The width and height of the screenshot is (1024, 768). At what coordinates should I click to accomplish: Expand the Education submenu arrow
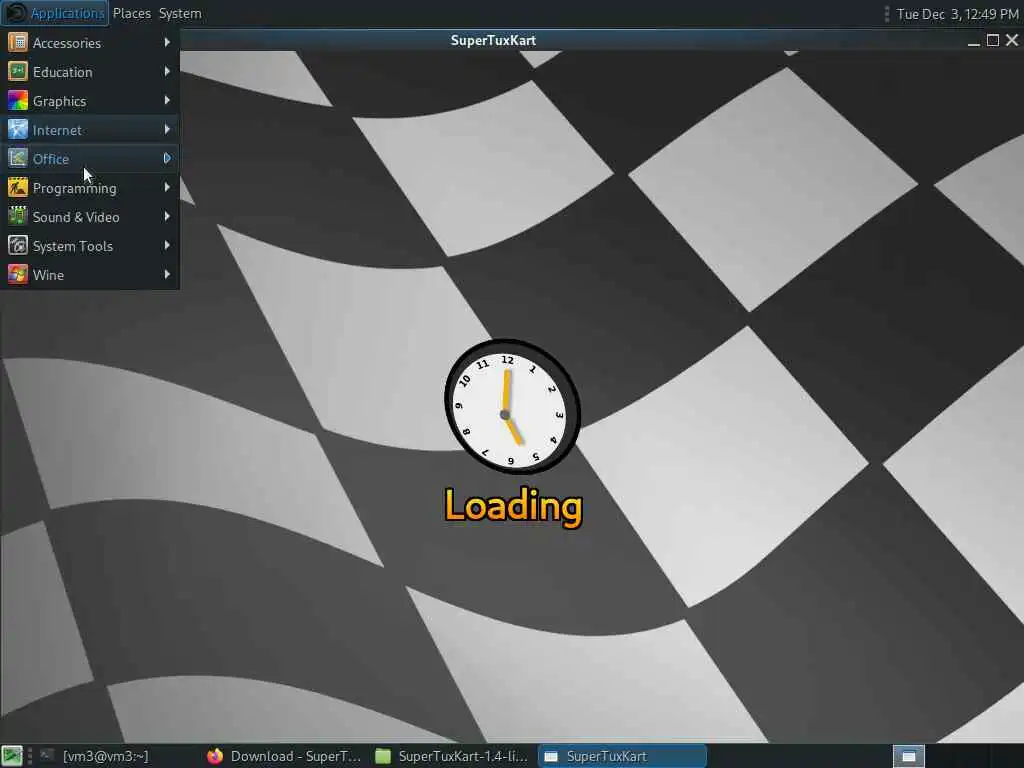167,71
